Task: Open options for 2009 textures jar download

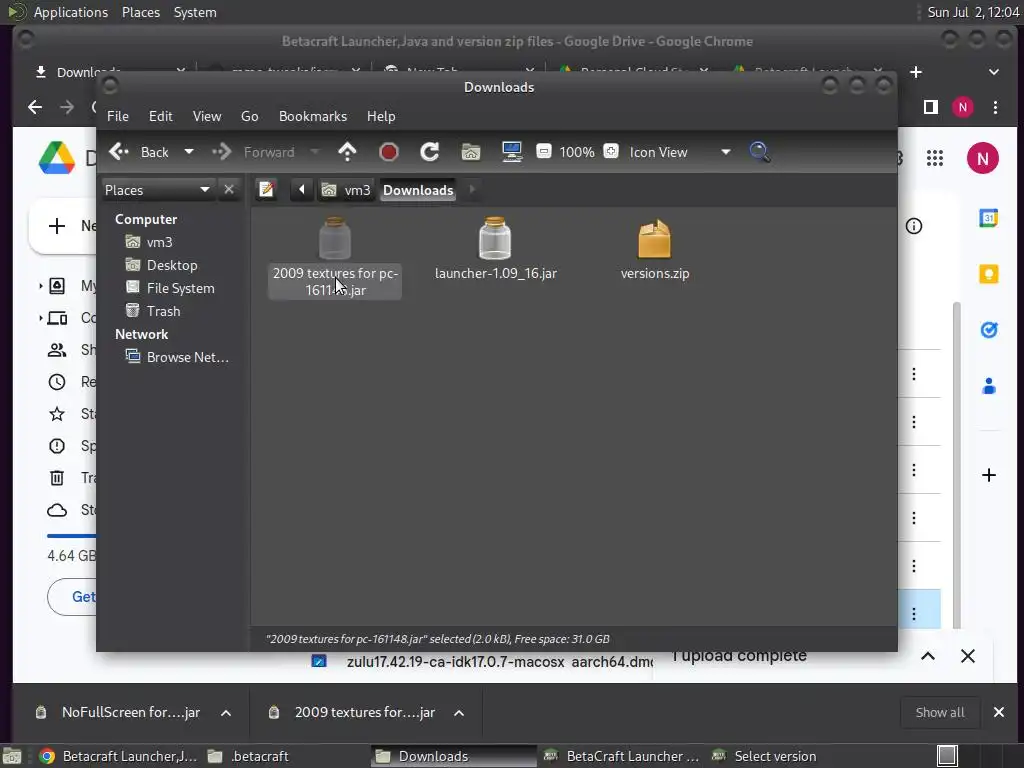Action: click(459, 713)
